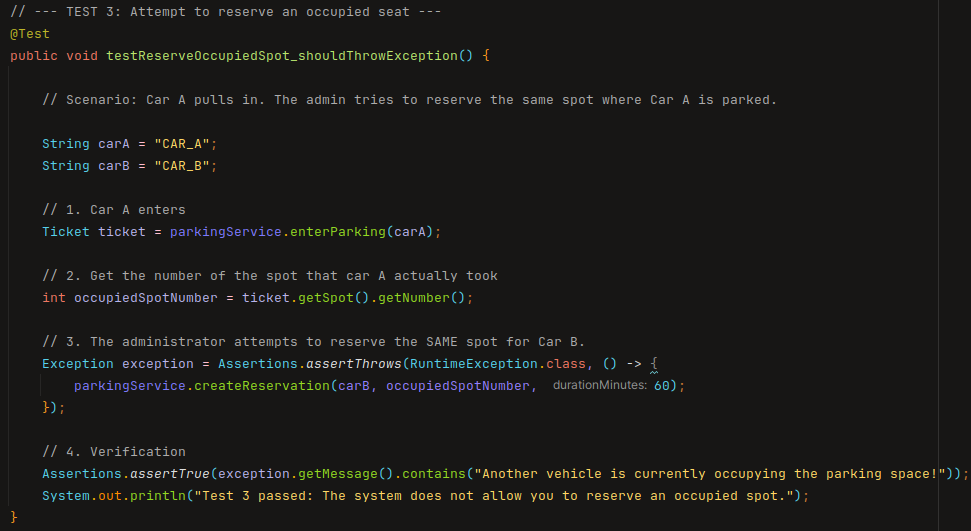Click the getSpot() method call

334,298
